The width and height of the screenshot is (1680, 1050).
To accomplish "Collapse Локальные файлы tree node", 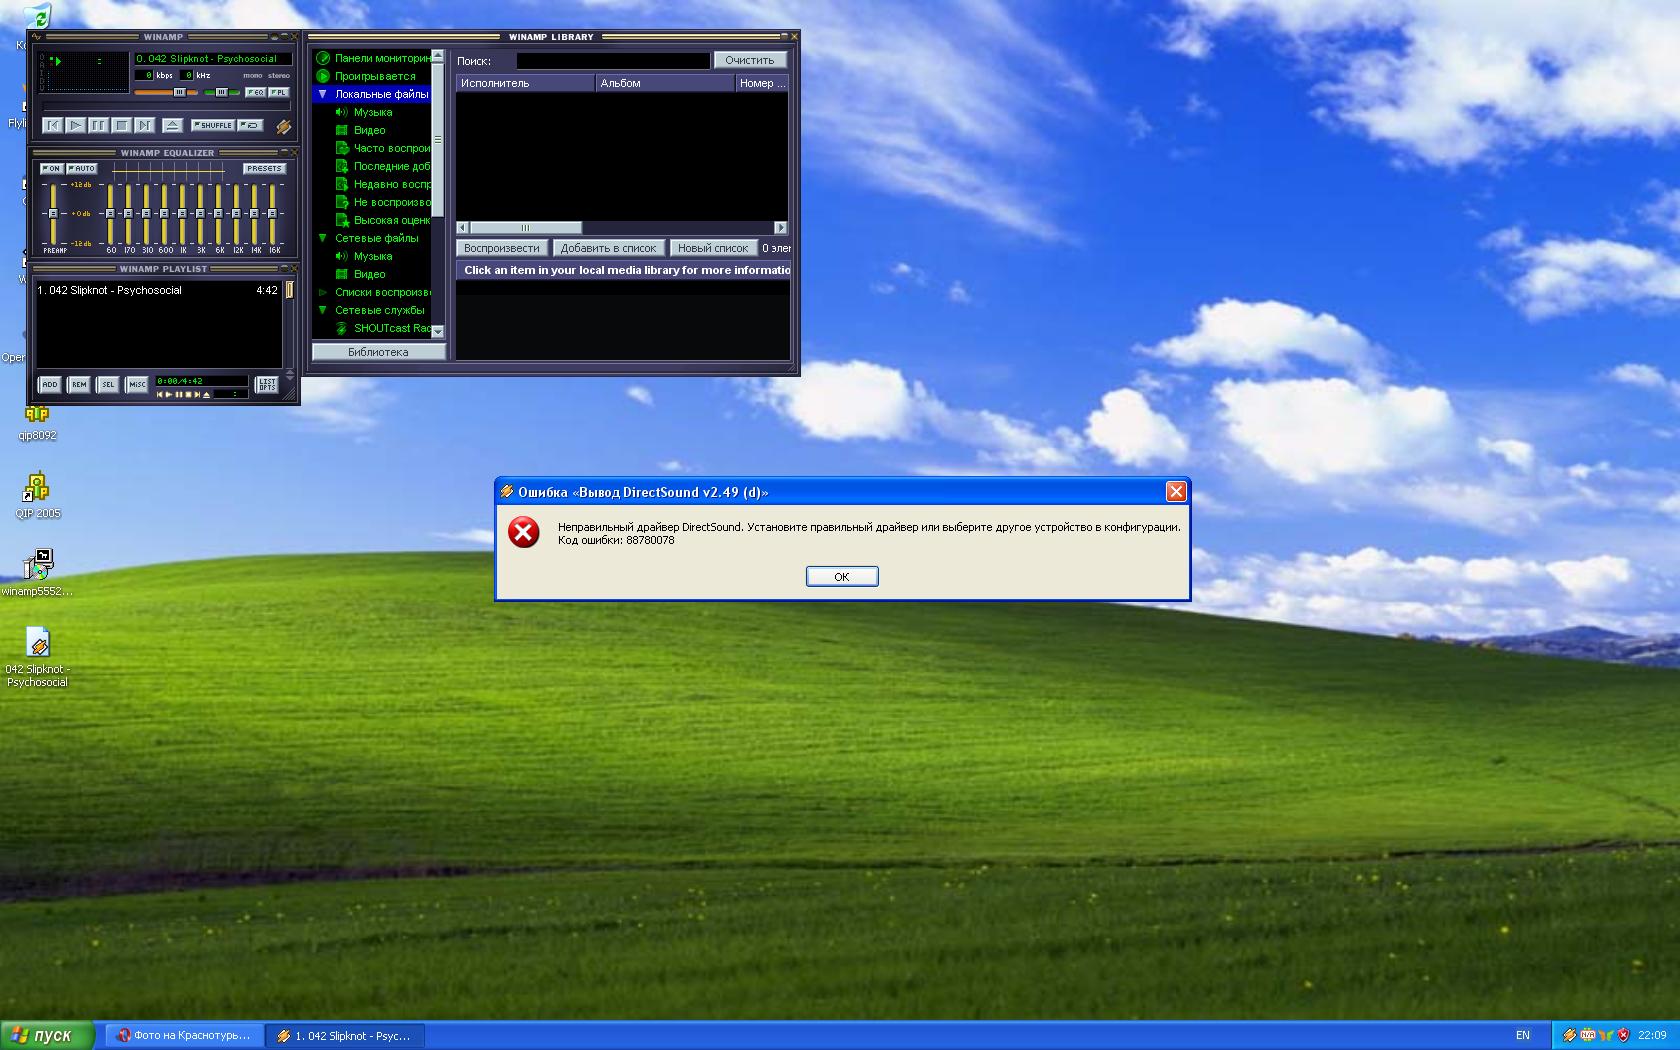I will (323, 94).
